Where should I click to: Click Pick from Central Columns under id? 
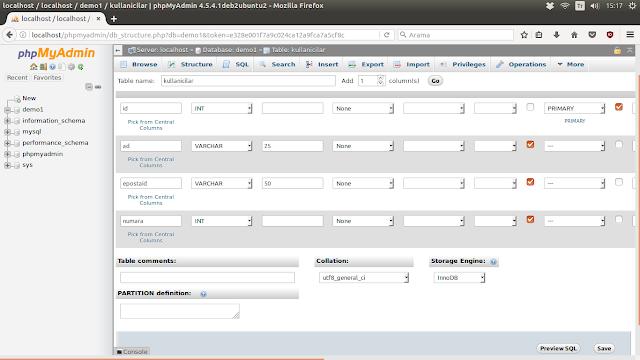(x=151, y=125)
